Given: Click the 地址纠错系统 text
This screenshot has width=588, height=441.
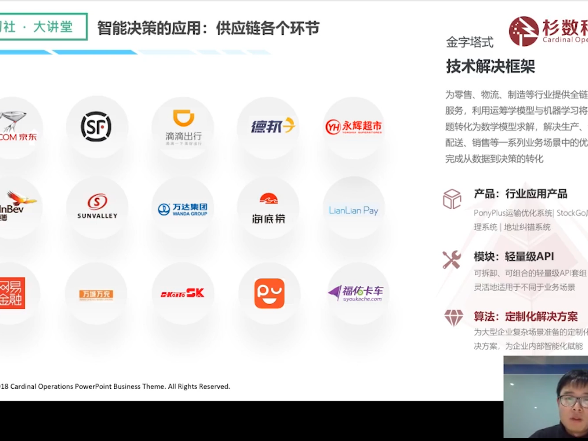Looking at the screenshot, I should pyautogui.click(x=527, y=227).
